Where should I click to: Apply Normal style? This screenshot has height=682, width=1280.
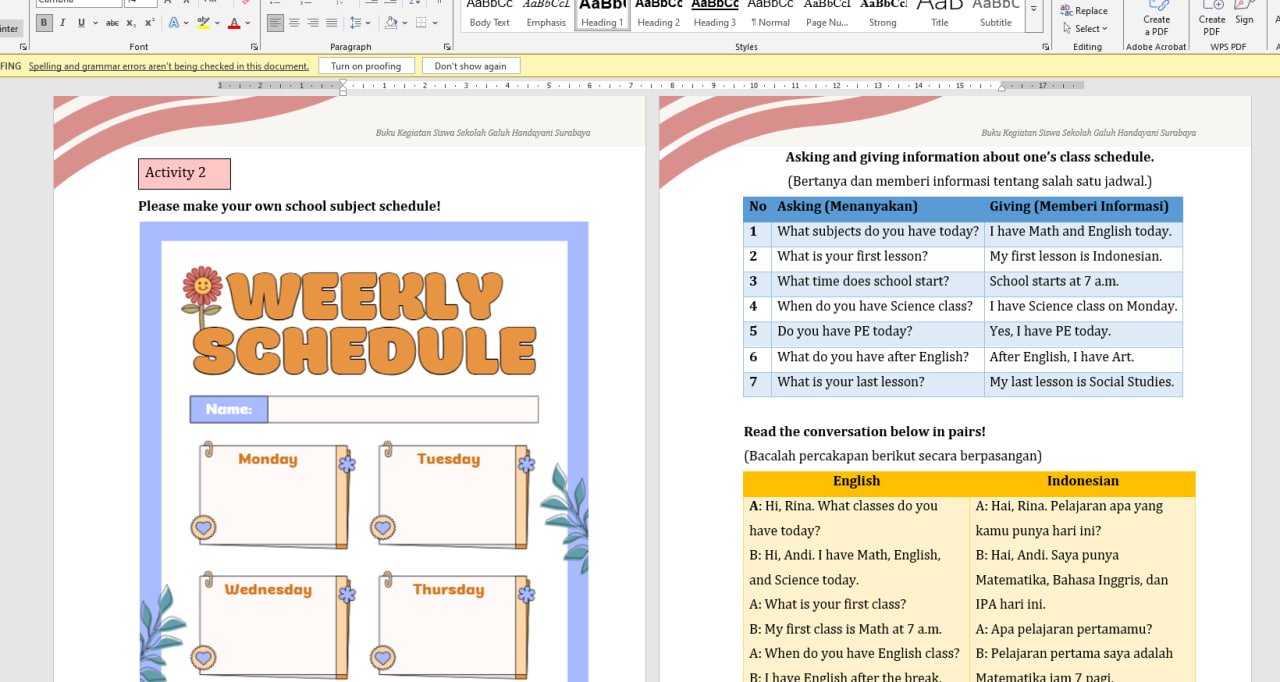click(770, 15)
